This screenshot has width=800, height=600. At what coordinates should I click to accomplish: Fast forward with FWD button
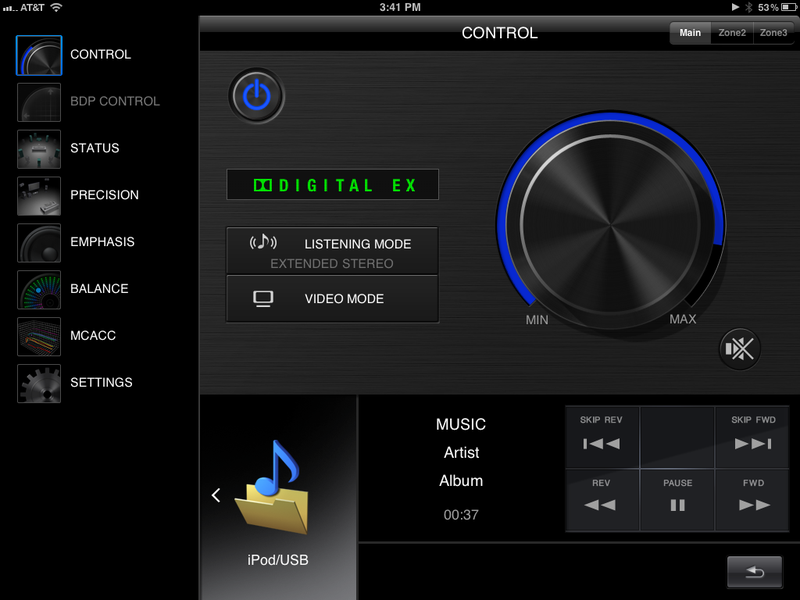pos(753,500)
